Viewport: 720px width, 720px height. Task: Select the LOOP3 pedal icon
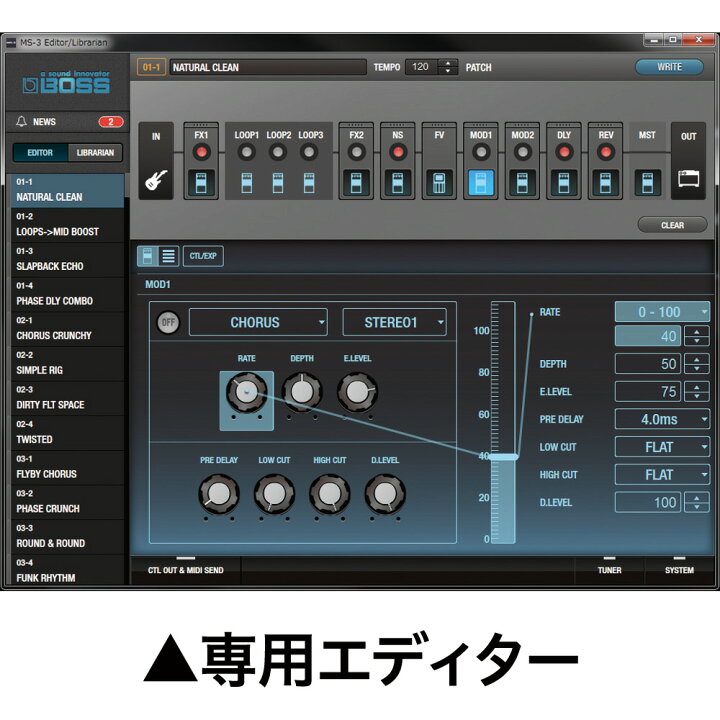pos(309,182)
